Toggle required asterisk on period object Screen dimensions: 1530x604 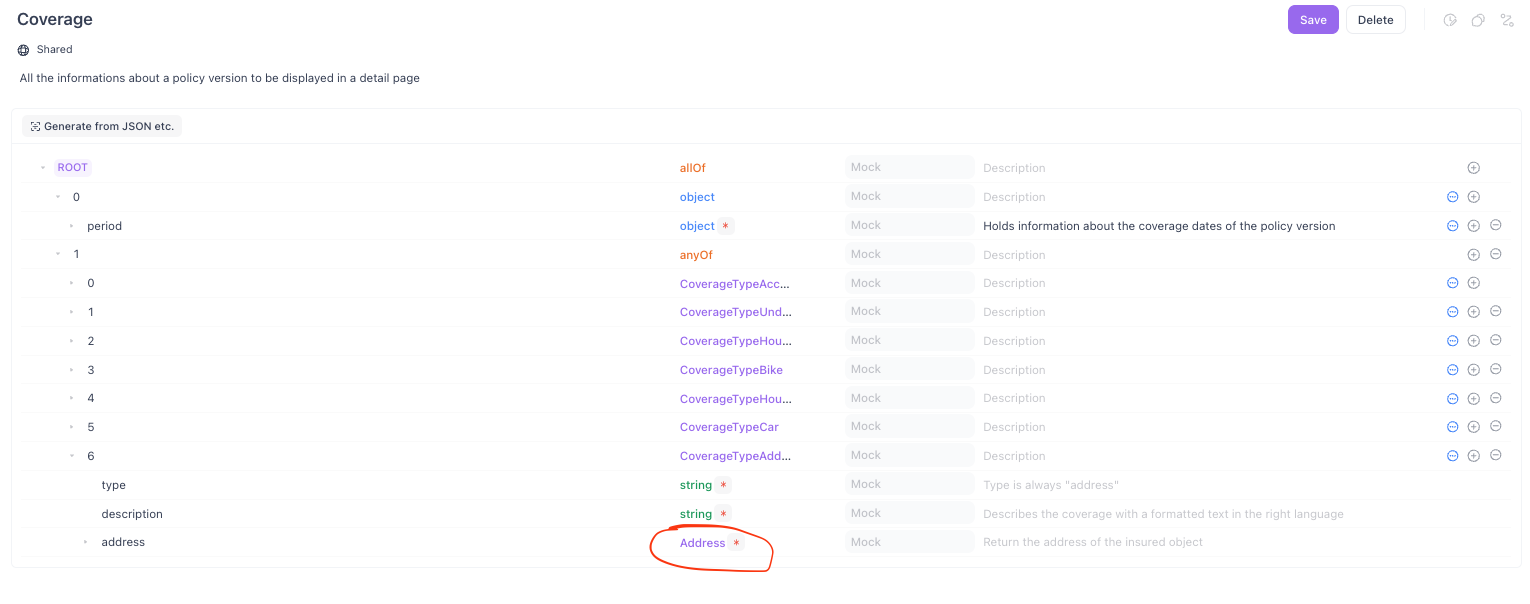[x=725, y=227]
